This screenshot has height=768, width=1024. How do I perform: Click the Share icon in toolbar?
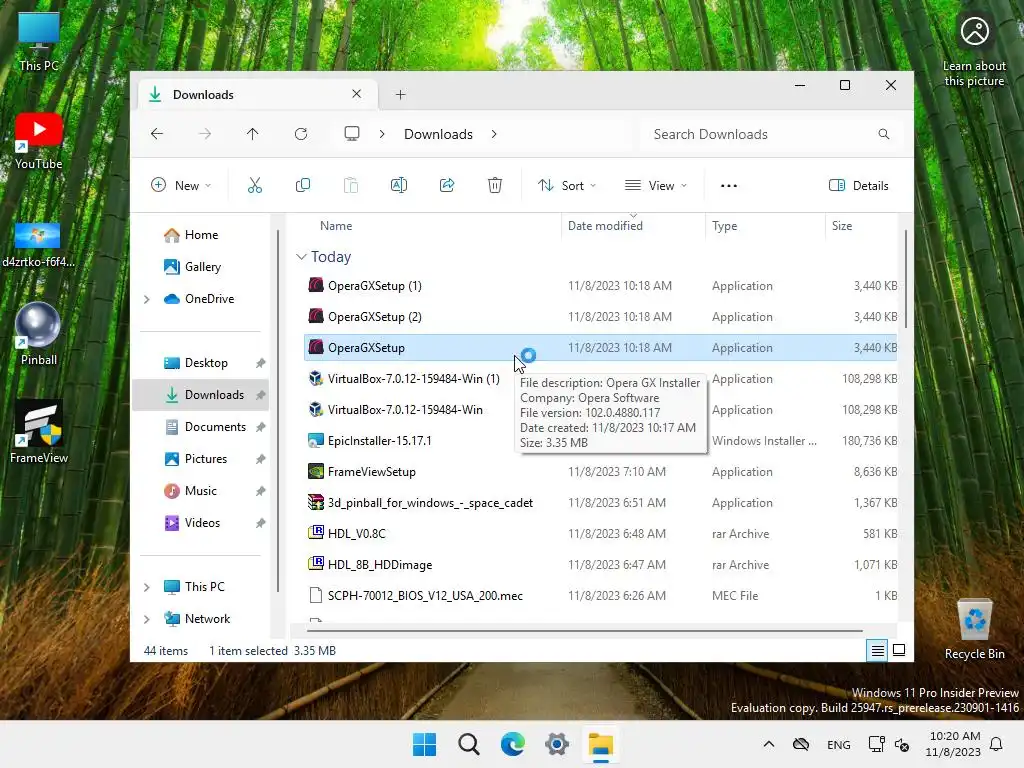(447, 185)
